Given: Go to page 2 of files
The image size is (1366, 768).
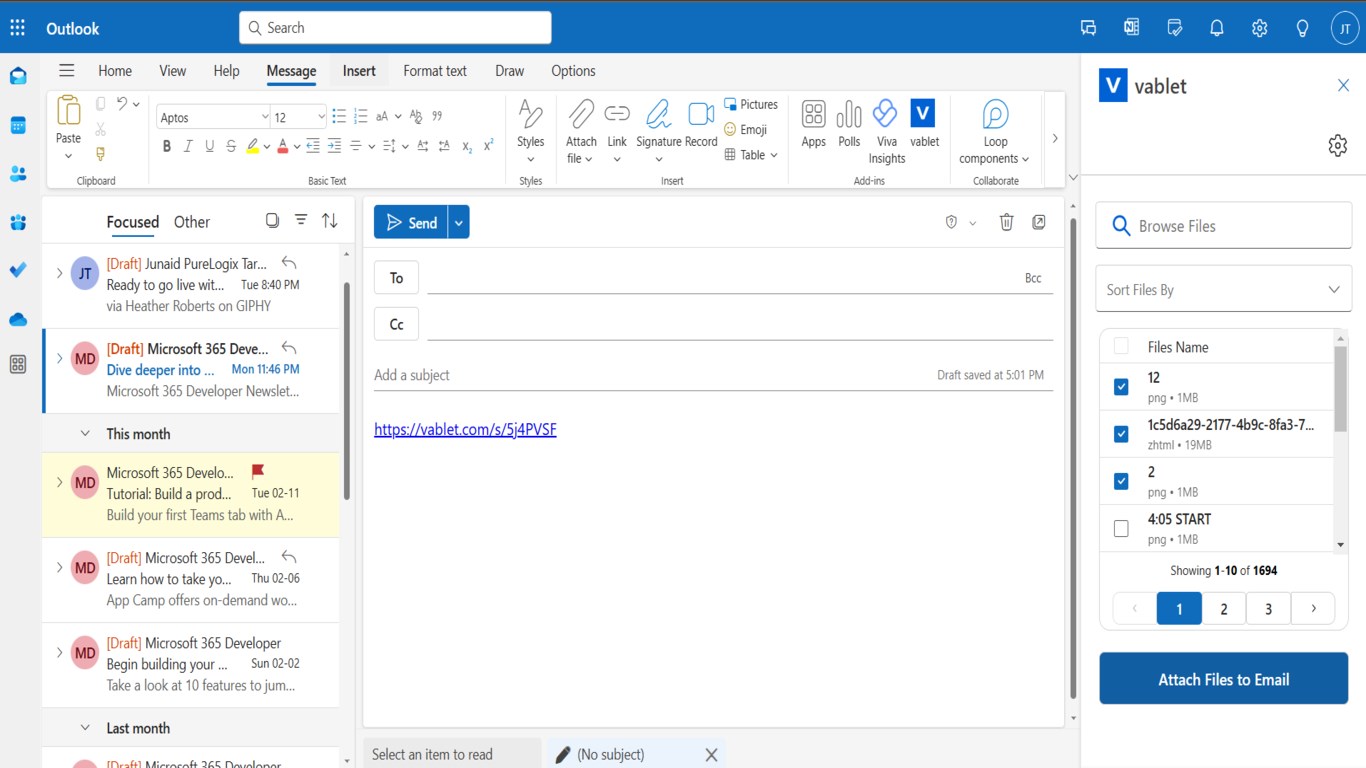Looking at the screenshot, I should (x=1224, y=608).
